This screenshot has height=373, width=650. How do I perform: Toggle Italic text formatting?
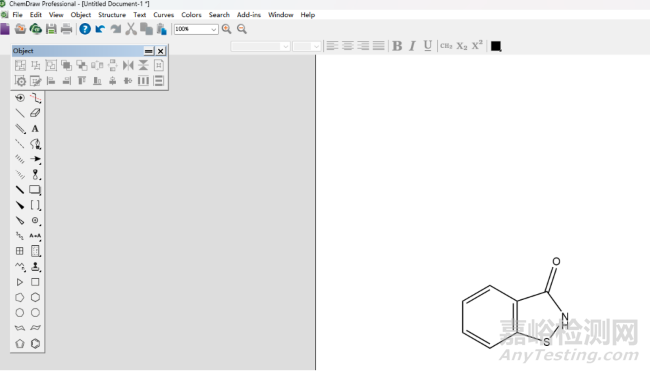click(412, 46)
